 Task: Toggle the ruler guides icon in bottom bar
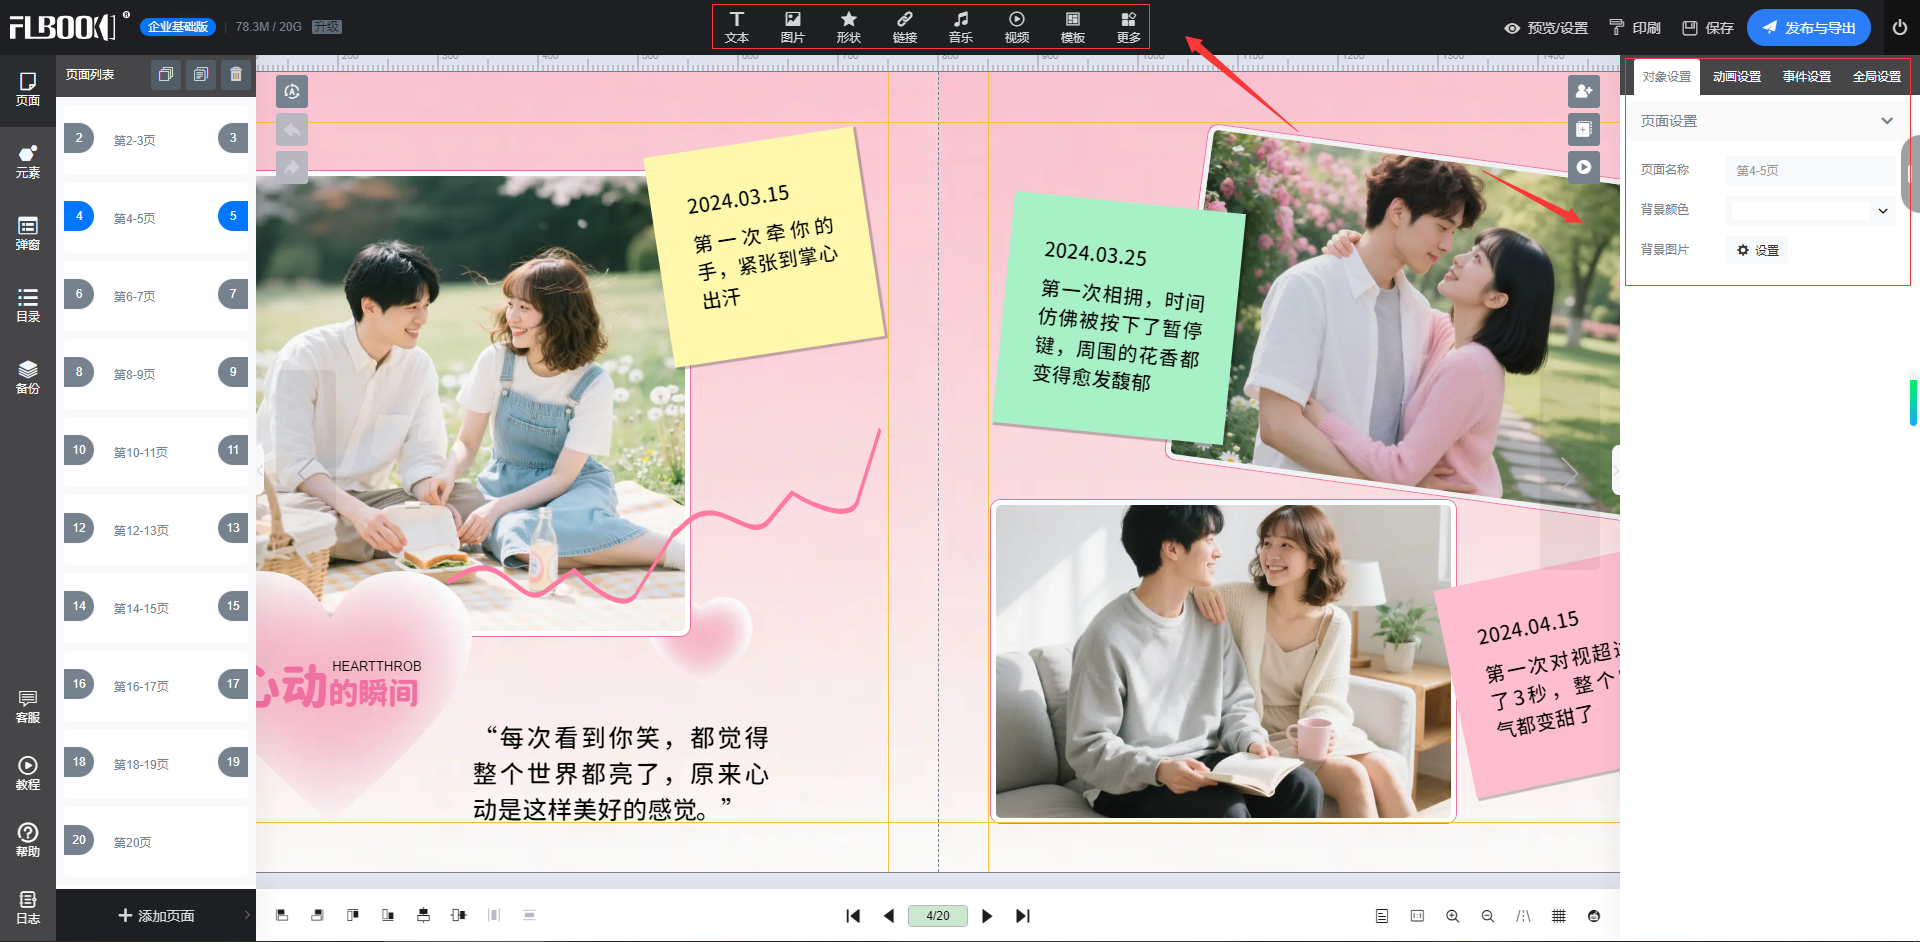[1523, 916]
